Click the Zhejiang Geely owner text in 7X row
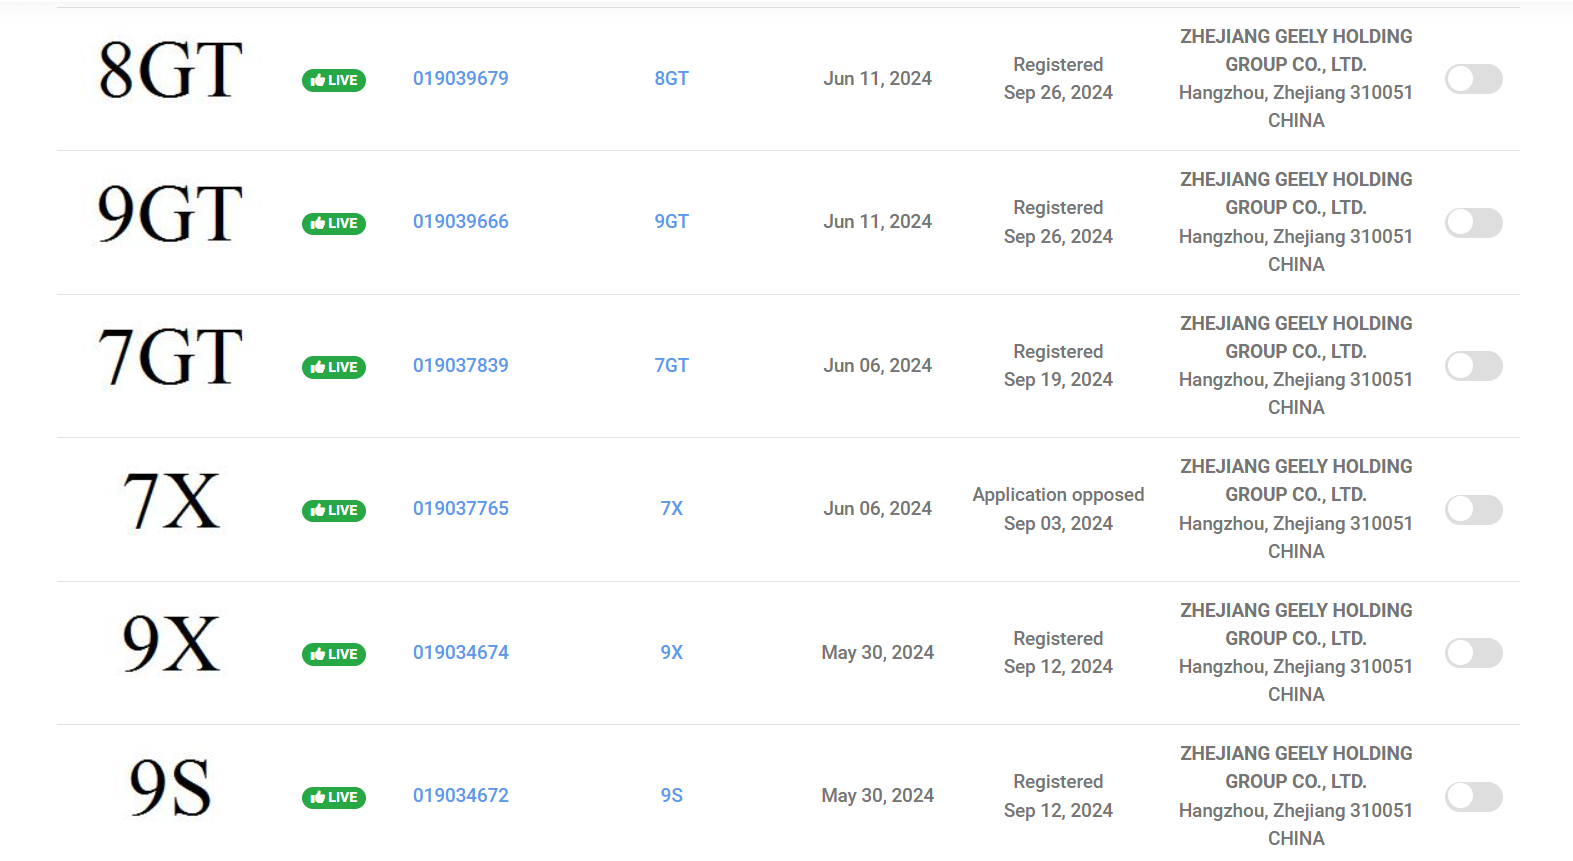The height and width of the screenshot is (861, 1573). [1296, 509]
